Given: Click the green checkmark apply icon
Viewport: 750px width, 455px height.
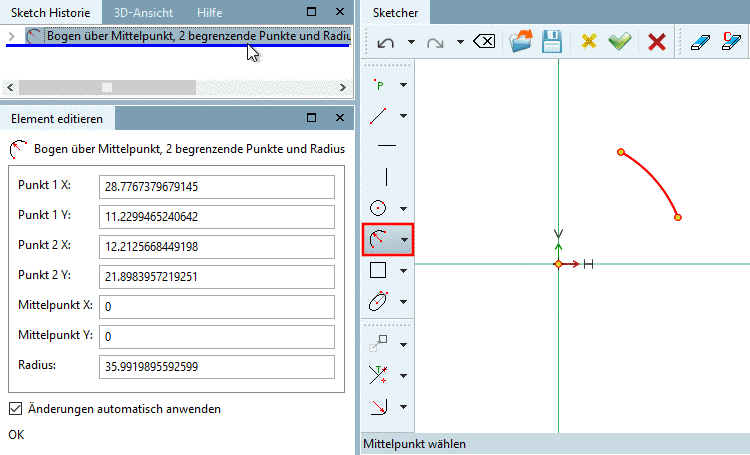Looking at the screenshot, I should [620, 42].
